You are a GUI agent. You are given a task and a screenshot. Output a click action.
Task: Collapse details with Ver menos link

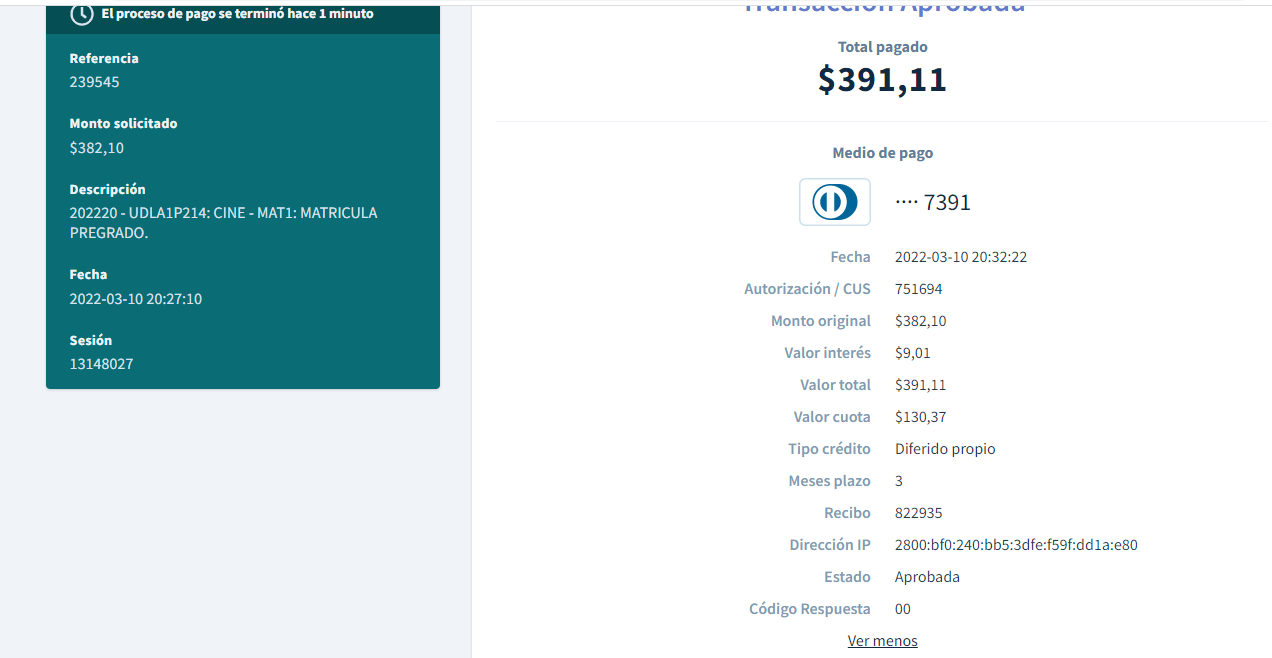pyautogui.click(x=882, y=641)
